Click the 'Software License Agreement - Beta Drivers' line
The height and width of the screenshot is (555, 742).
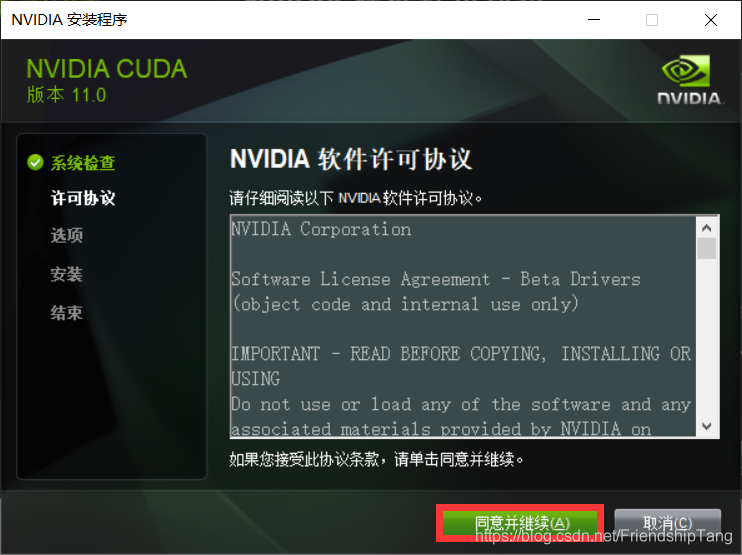(435, 279)
